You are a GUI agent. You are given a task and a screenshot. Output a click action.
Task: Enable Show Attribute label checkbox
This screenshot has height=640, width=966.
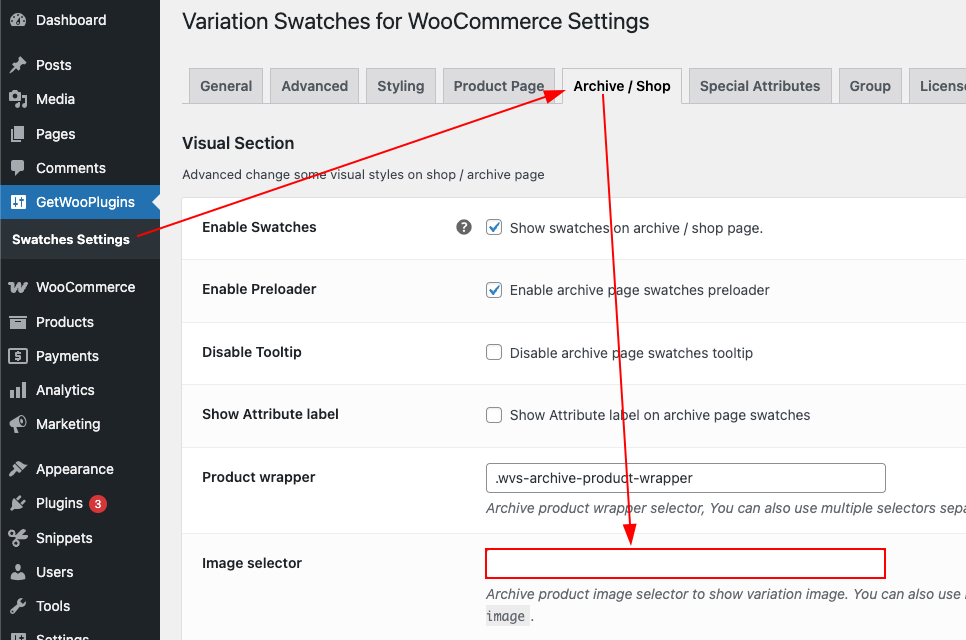click(x=494, y=415)
